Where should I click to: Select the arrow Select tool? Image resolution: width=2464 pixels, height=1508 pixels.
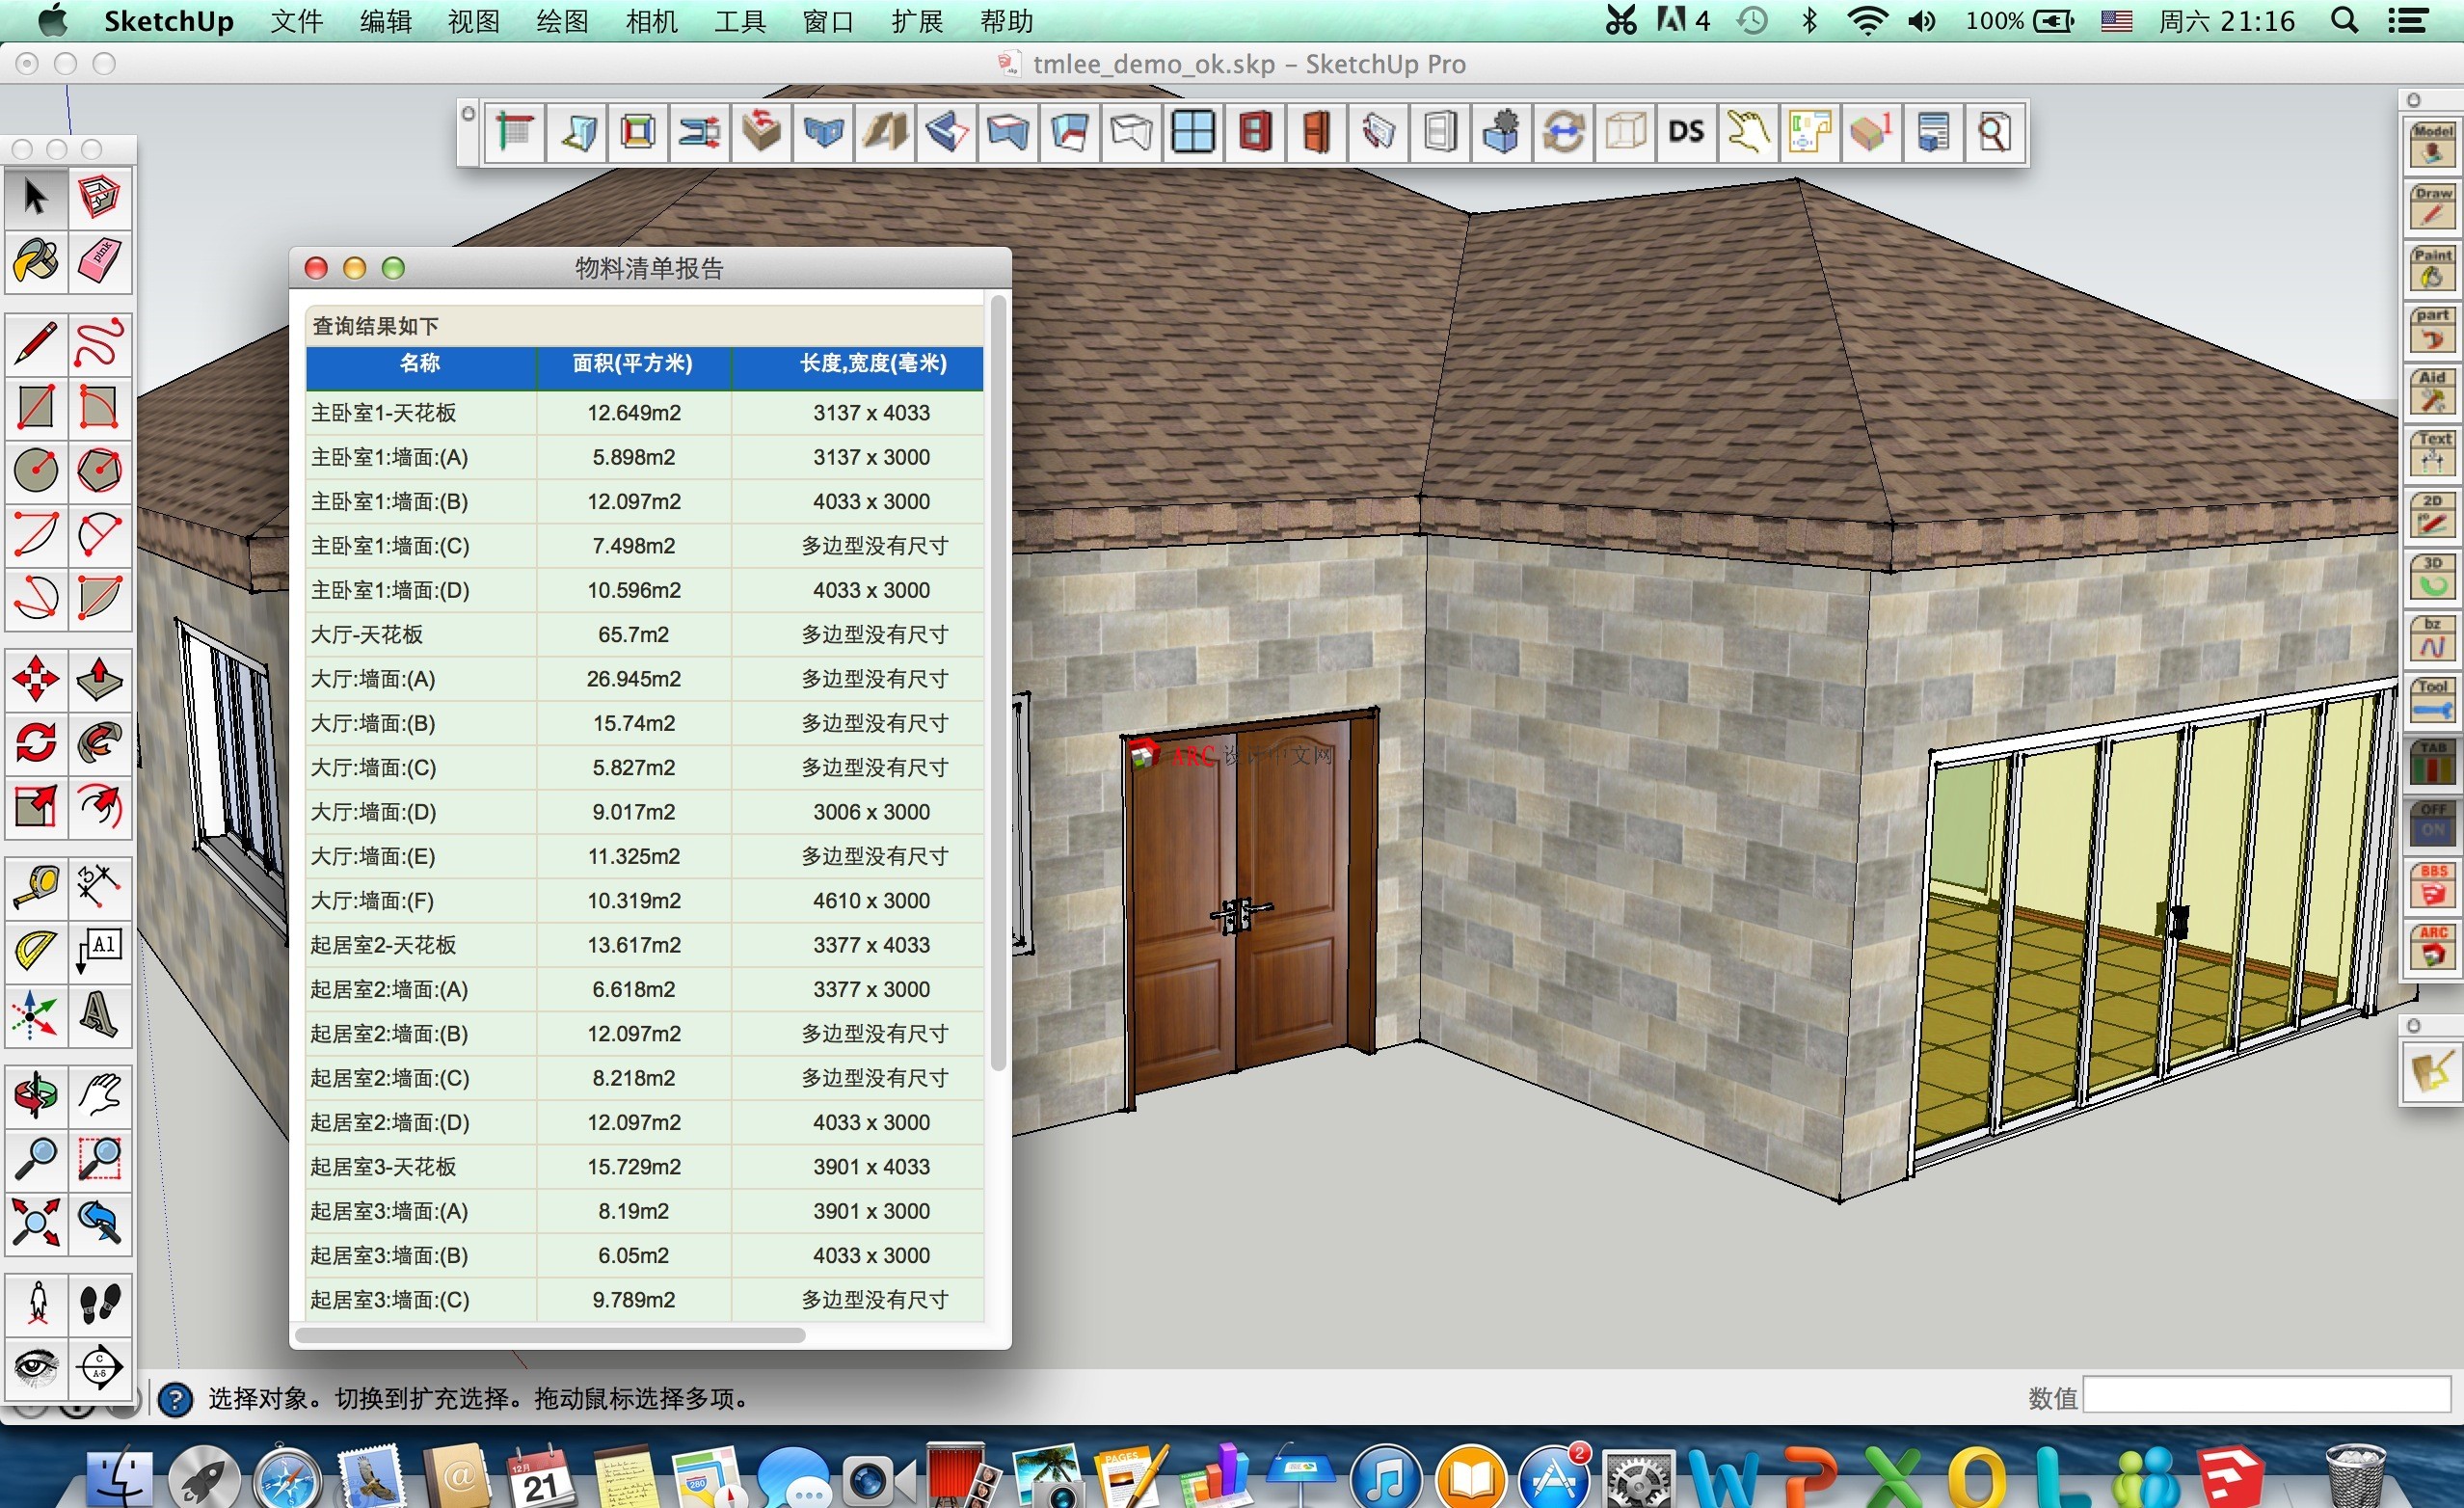point(36,197)
